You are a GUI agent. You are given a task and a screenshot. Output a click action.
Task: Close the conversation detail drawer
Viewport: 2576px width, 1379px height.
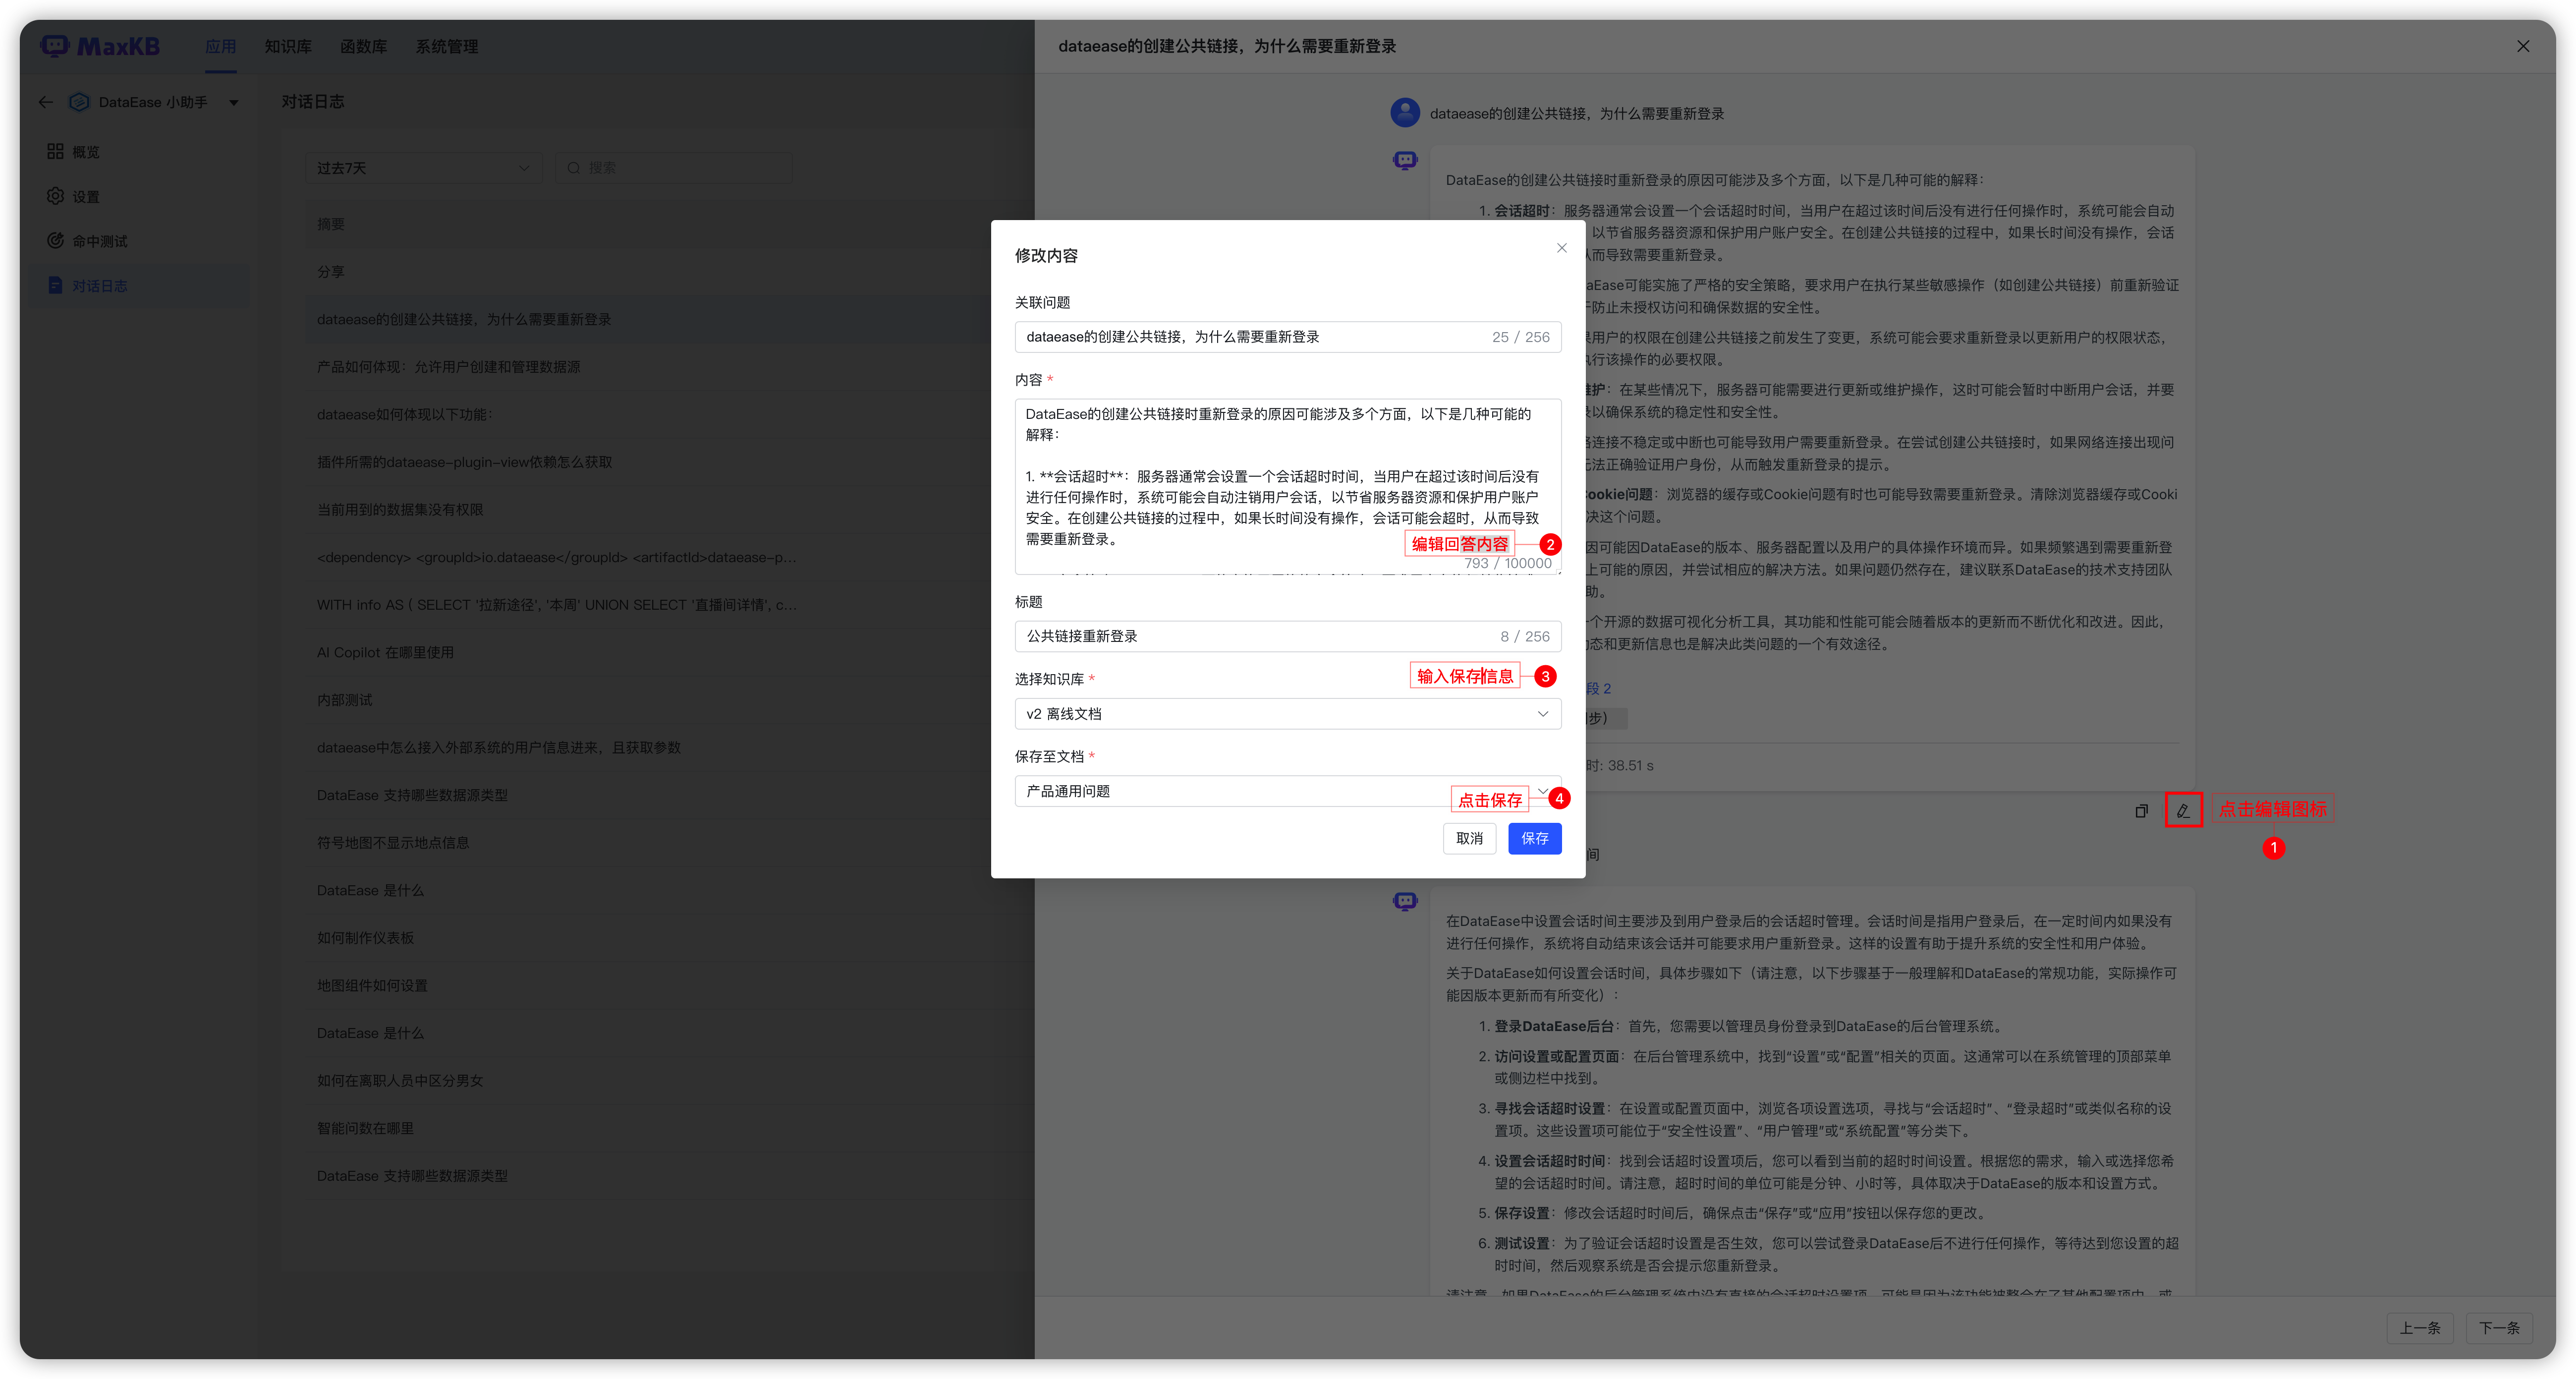[x=2522, y=46]
